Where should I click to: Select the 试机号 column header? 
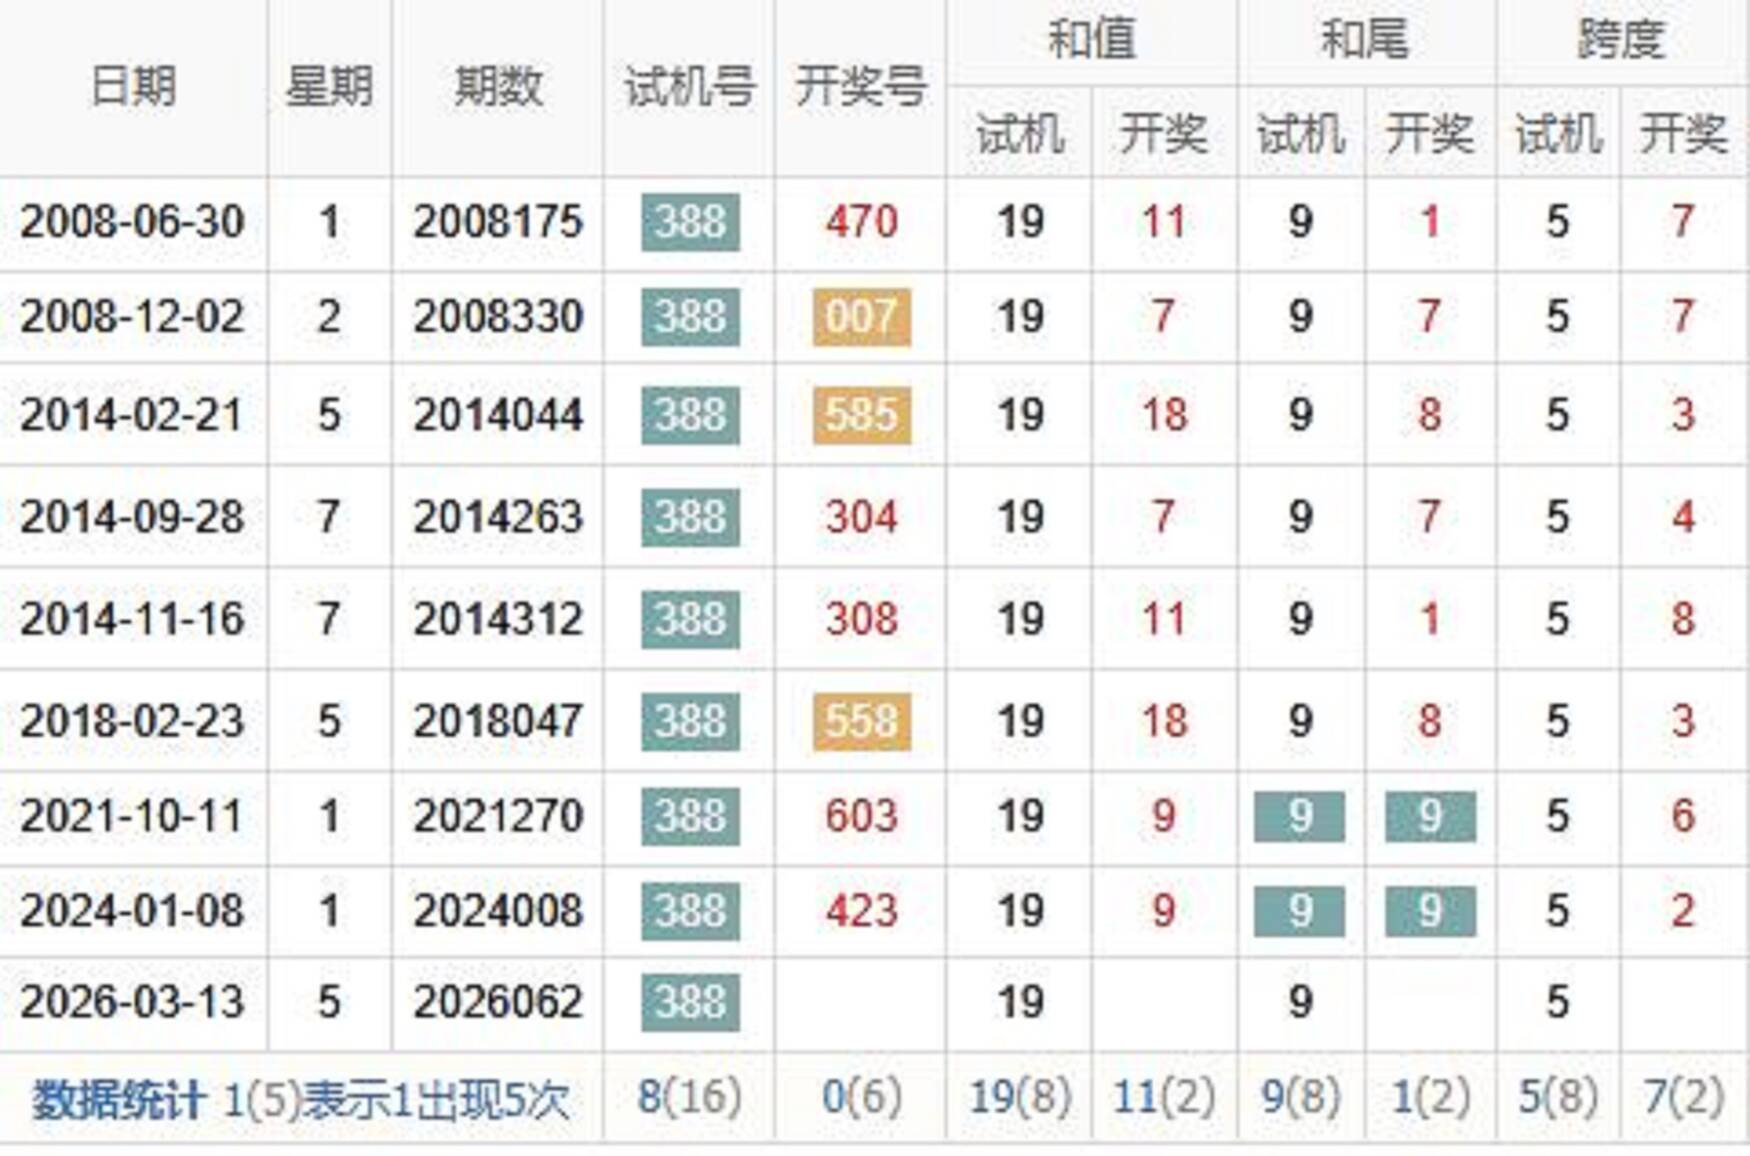[x=689, y=87]
